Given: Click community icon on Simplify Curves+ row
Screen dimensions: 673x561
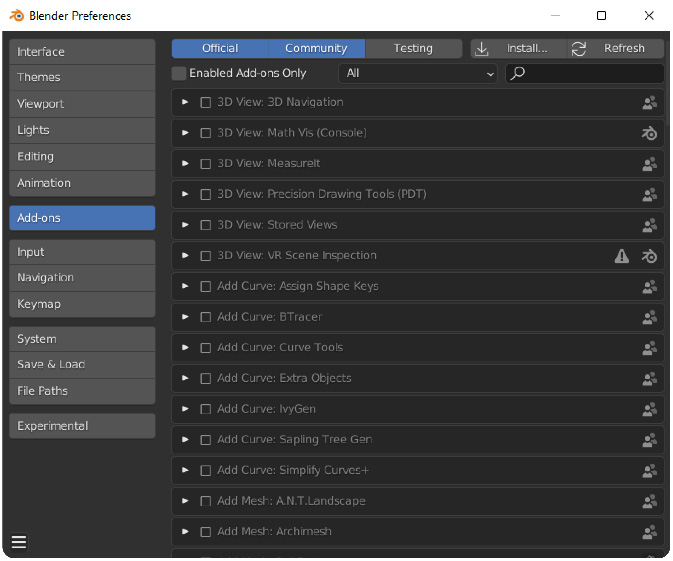Looking at the screenshot, I should point(649,470).
